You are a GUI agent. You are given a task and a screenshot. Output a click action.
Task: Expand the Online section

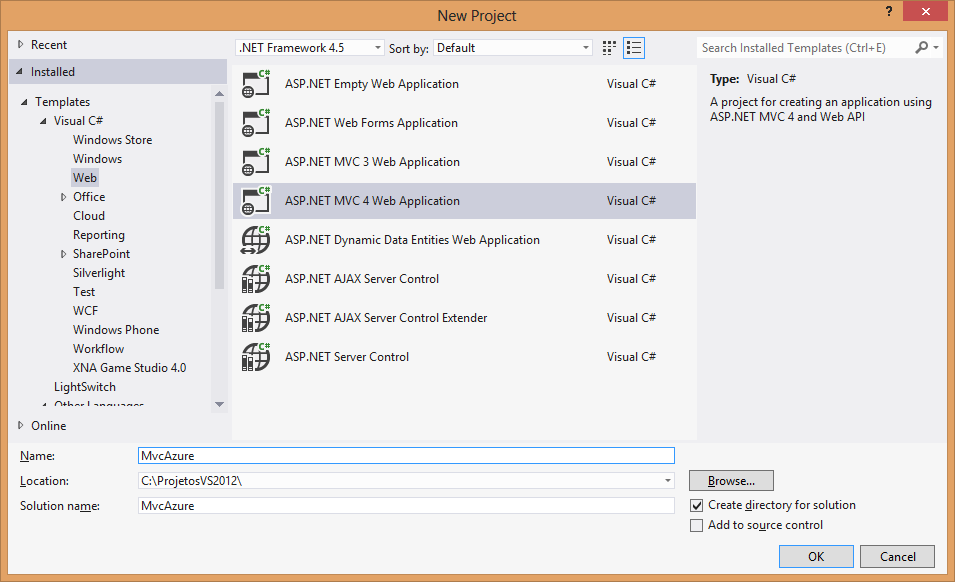coord(21,426)
